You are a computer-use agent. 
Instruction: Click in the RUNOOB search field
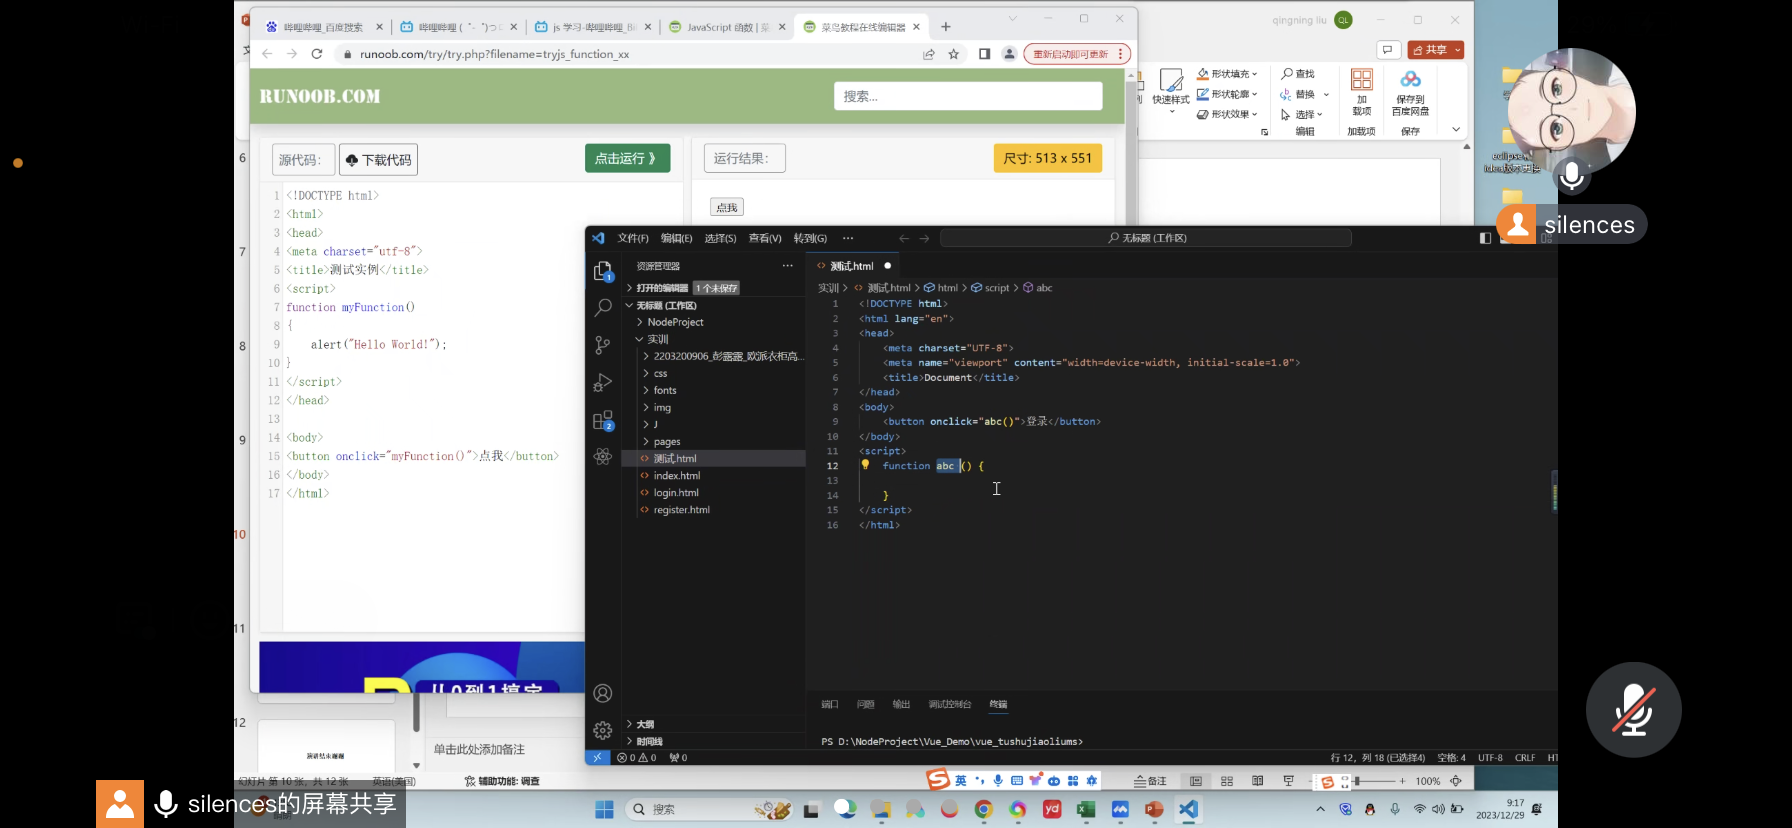pos(968,96)
